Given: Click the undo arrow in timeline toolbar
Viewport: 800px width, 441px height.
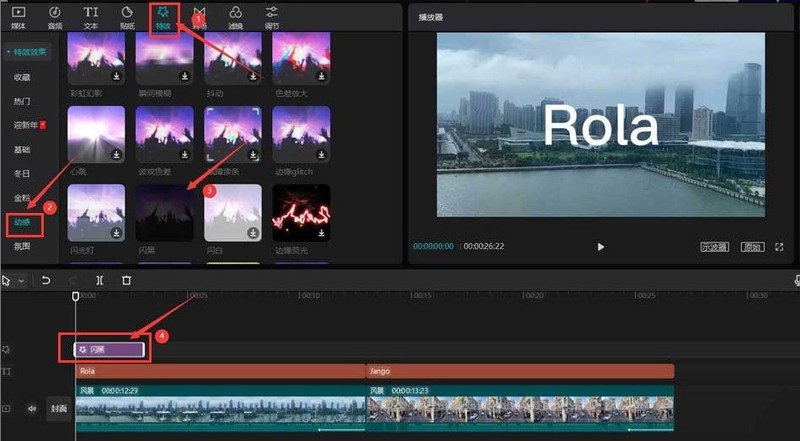Looking at the screenshot, I should (46, 281).
